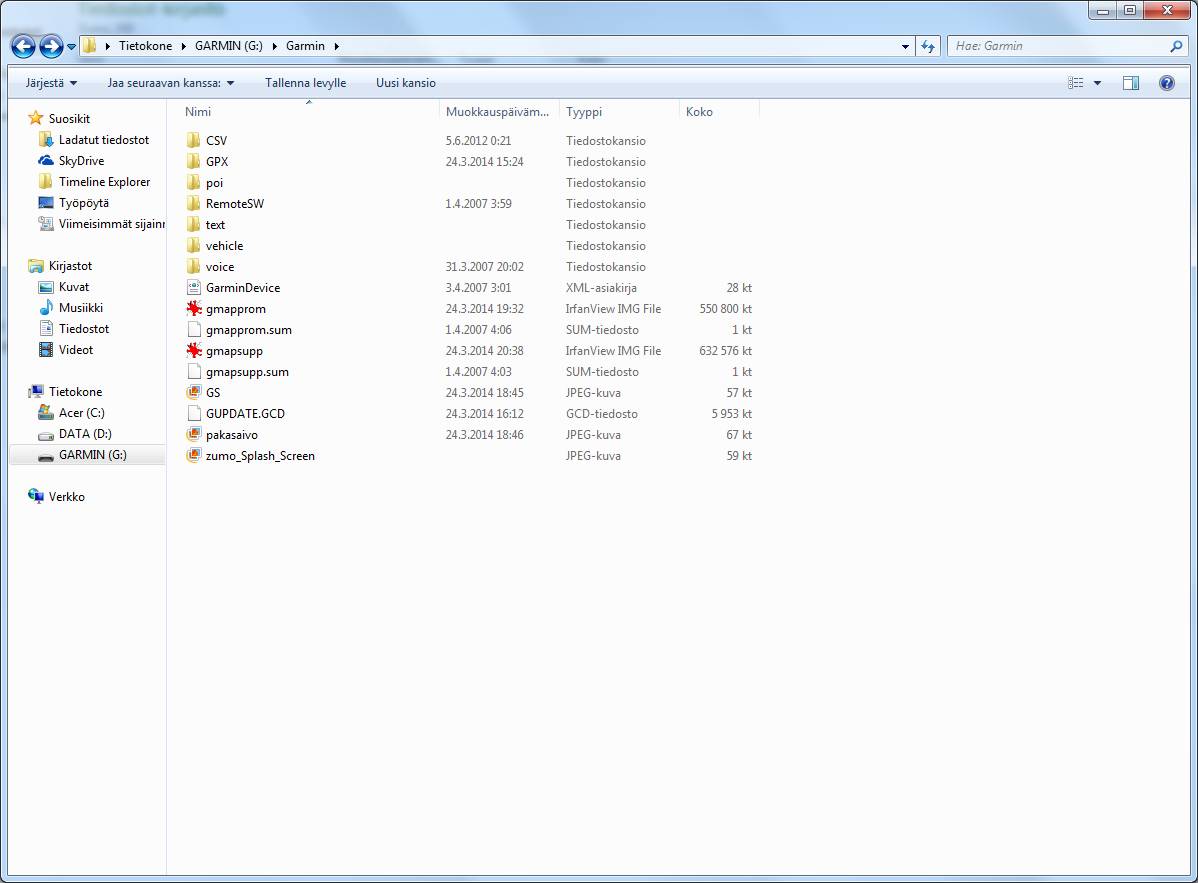Open the view options dropdown arrow
Image resolution: width=1198 pixels, height=883 pixels.
[x=1097, y=82]
